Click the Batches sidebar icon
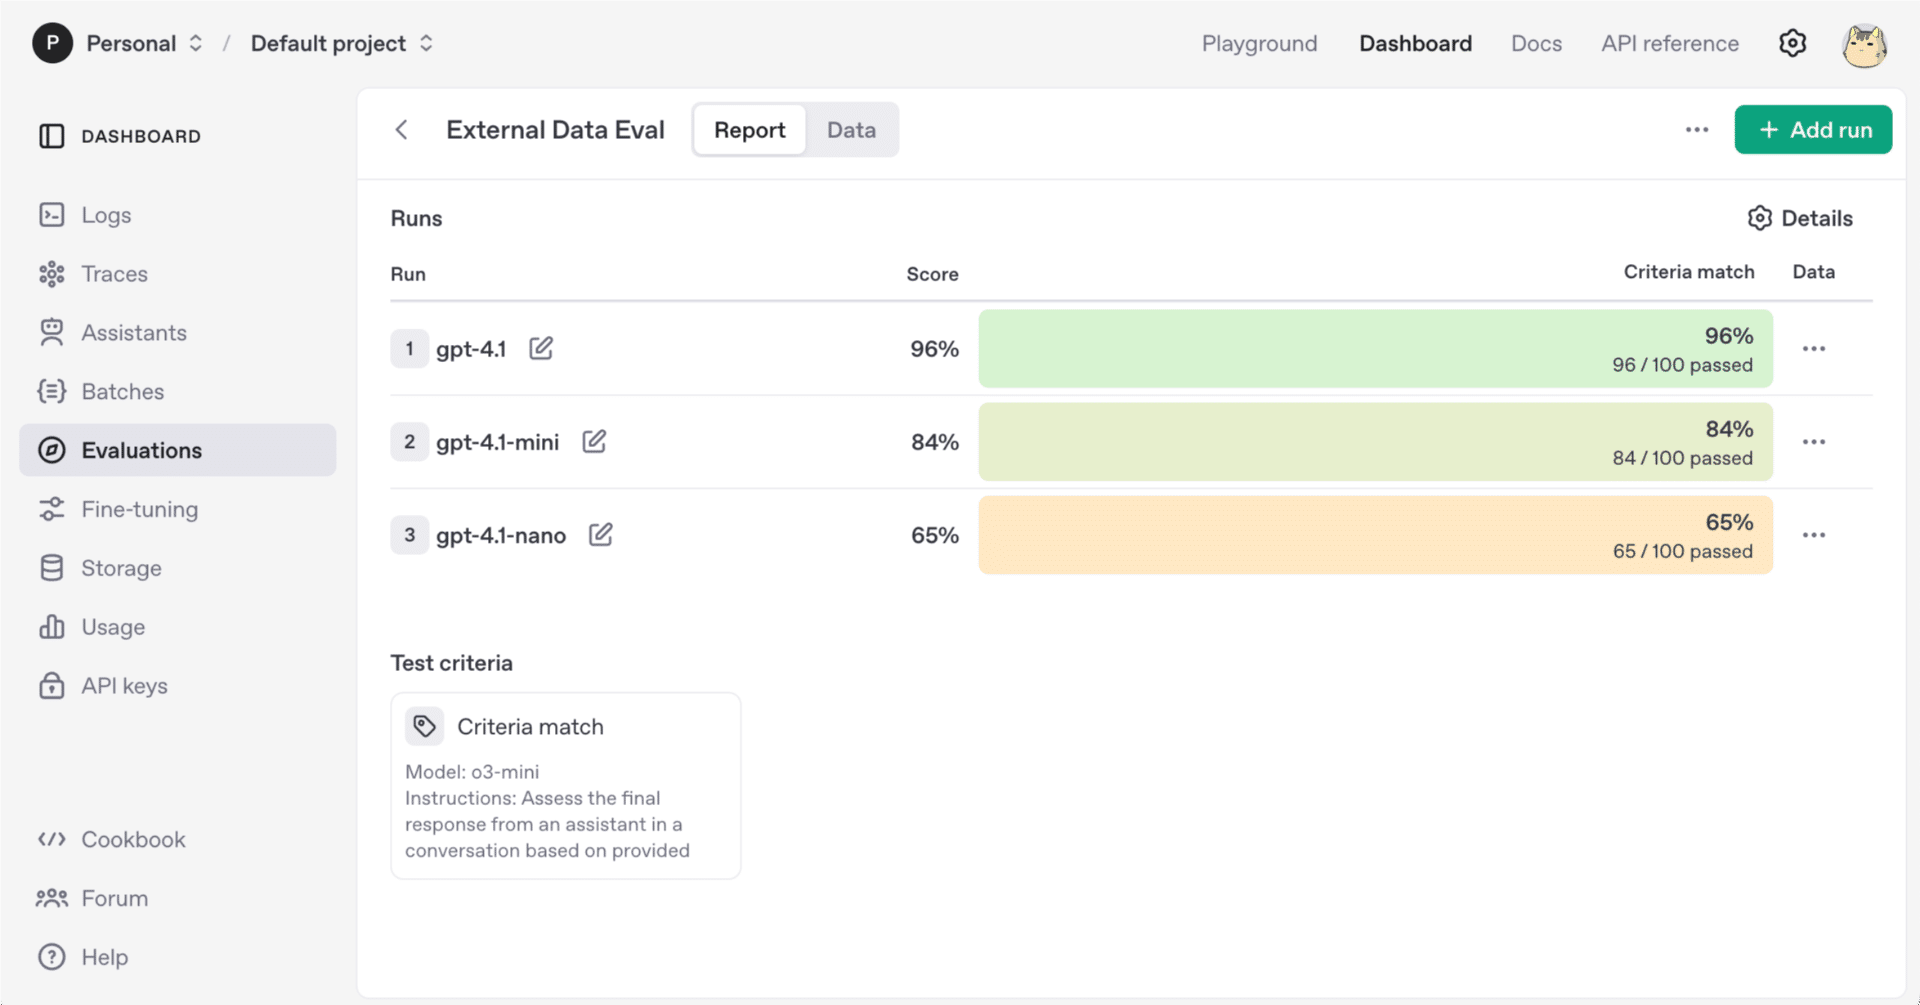Image resolution: width=1920 pixels, height=1005 pixels. (x=52, y=391)
